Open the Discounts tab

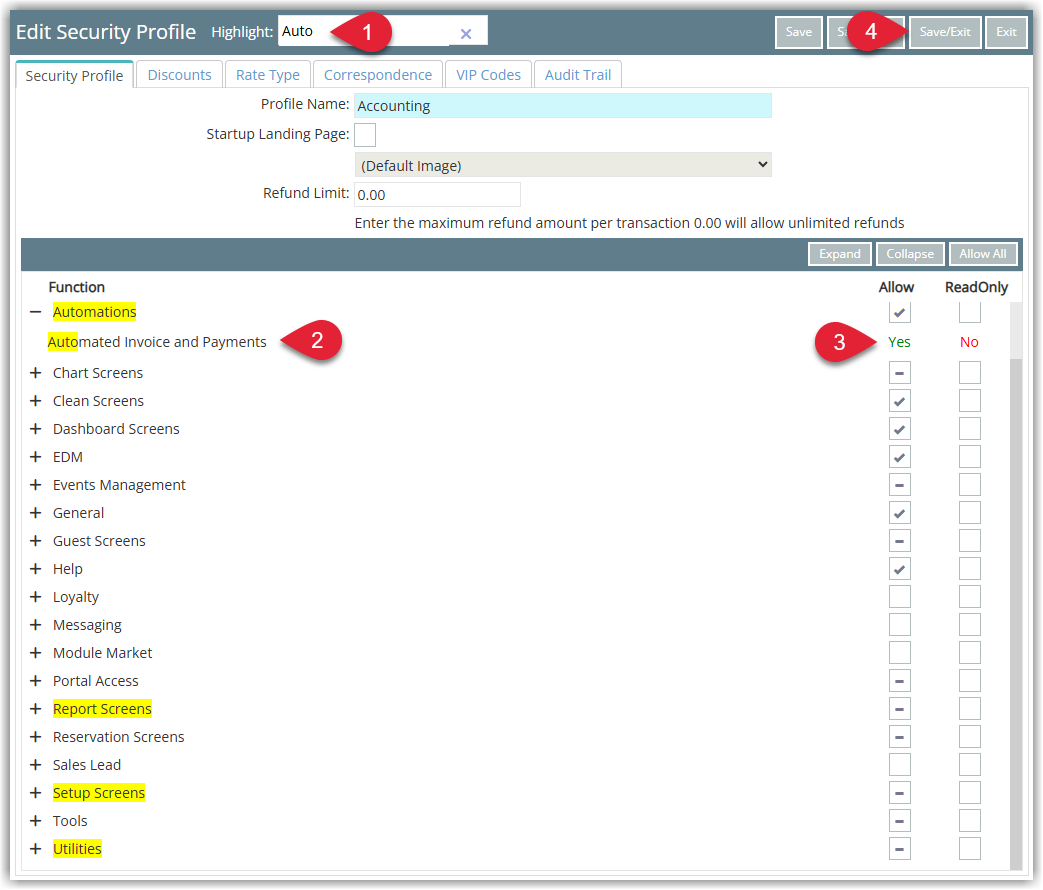(x=180, y=75)
